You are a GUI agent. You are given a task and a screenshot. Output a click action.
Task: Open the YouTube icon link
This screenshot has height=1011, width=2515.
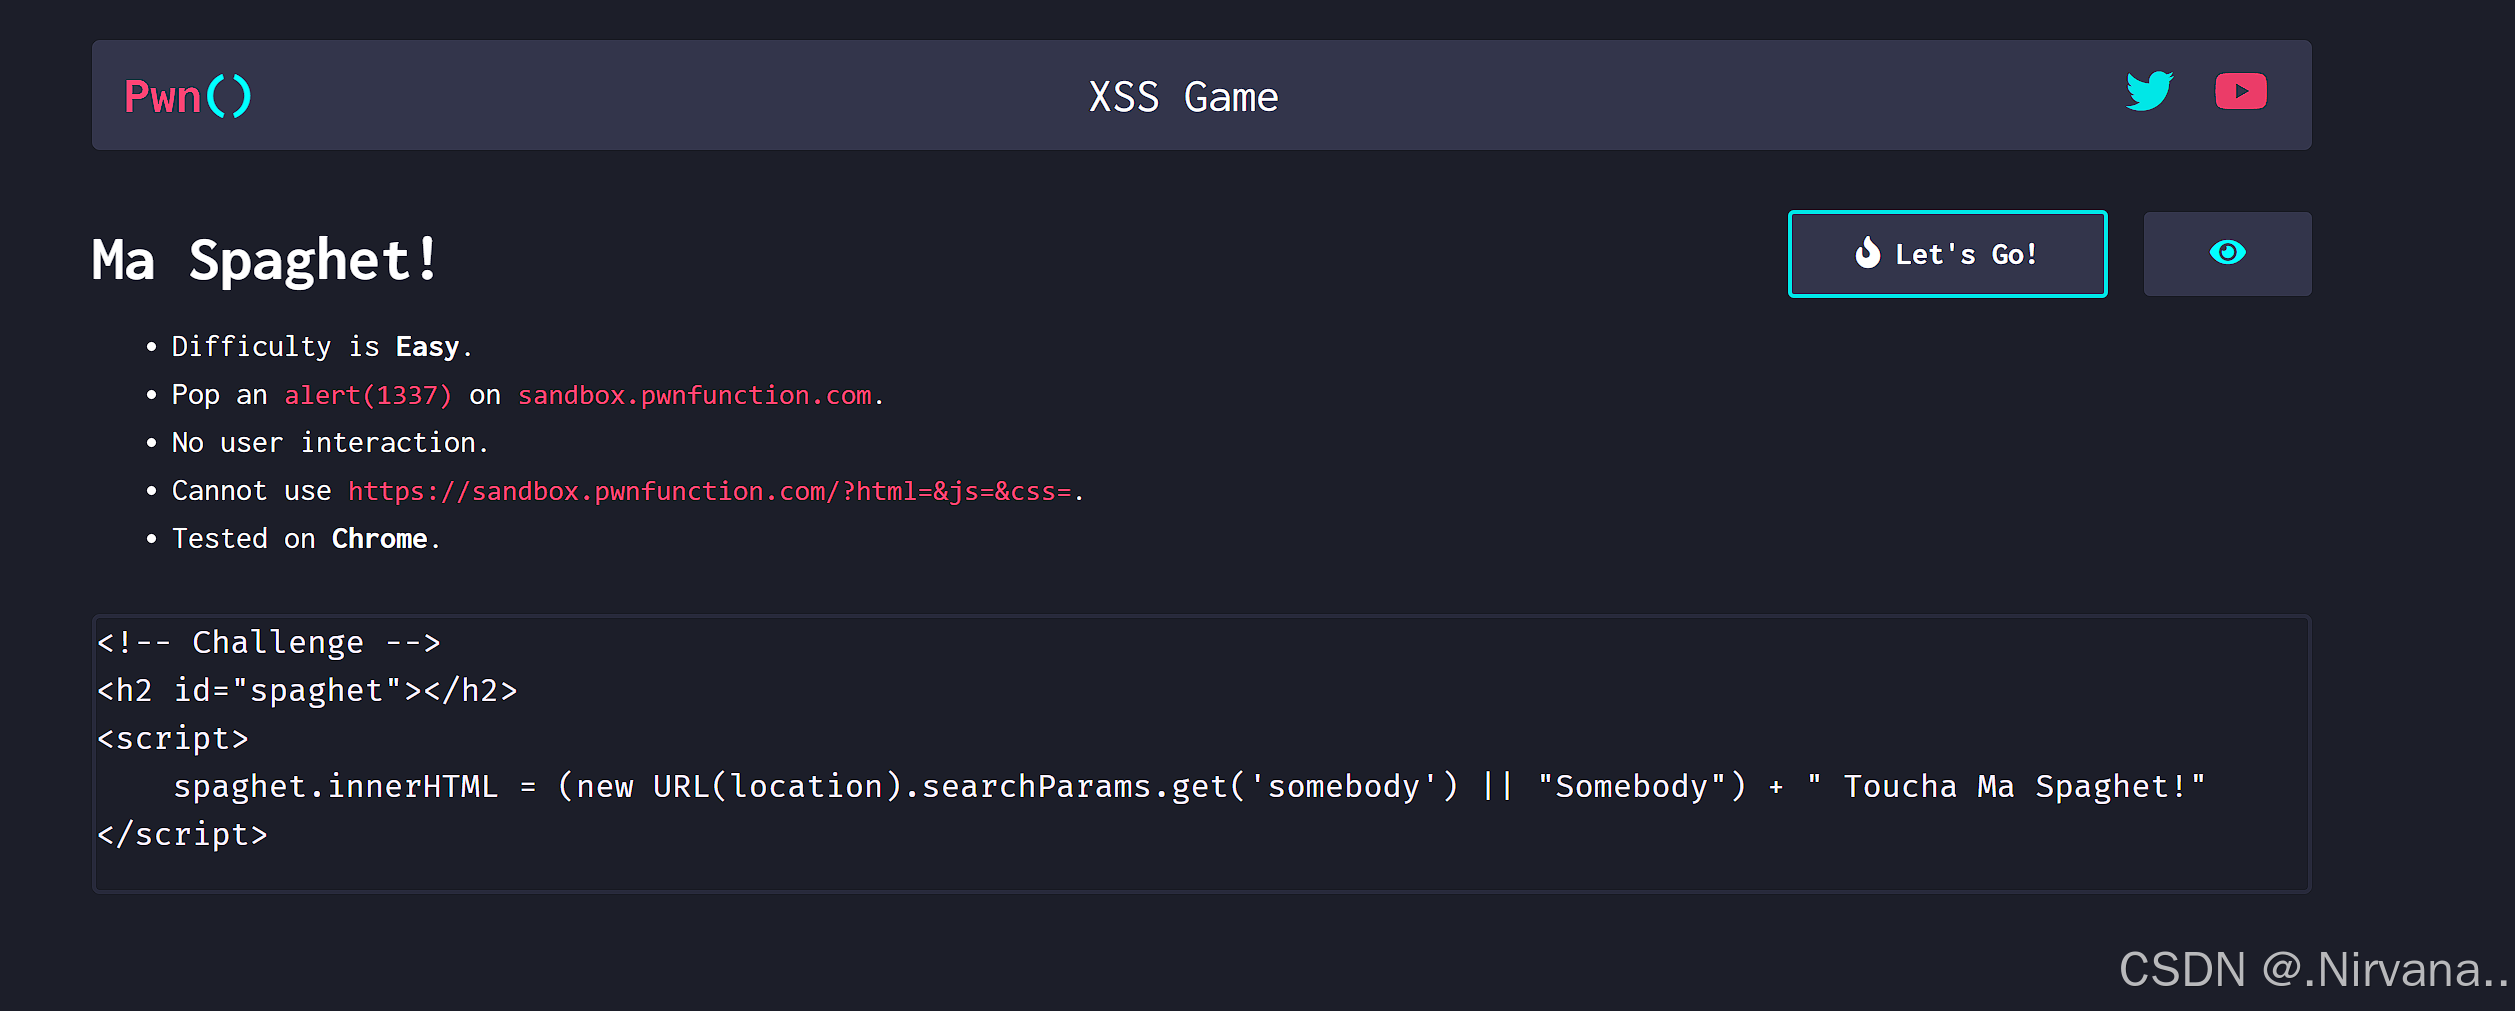click(2241, 91)
